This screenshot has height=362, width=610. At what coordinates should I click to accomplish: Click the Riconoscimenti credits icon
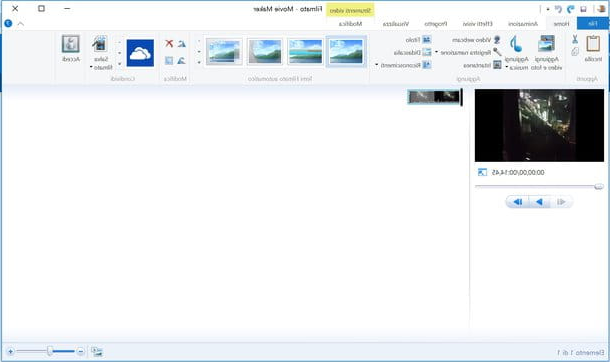(x=427, y=65)
